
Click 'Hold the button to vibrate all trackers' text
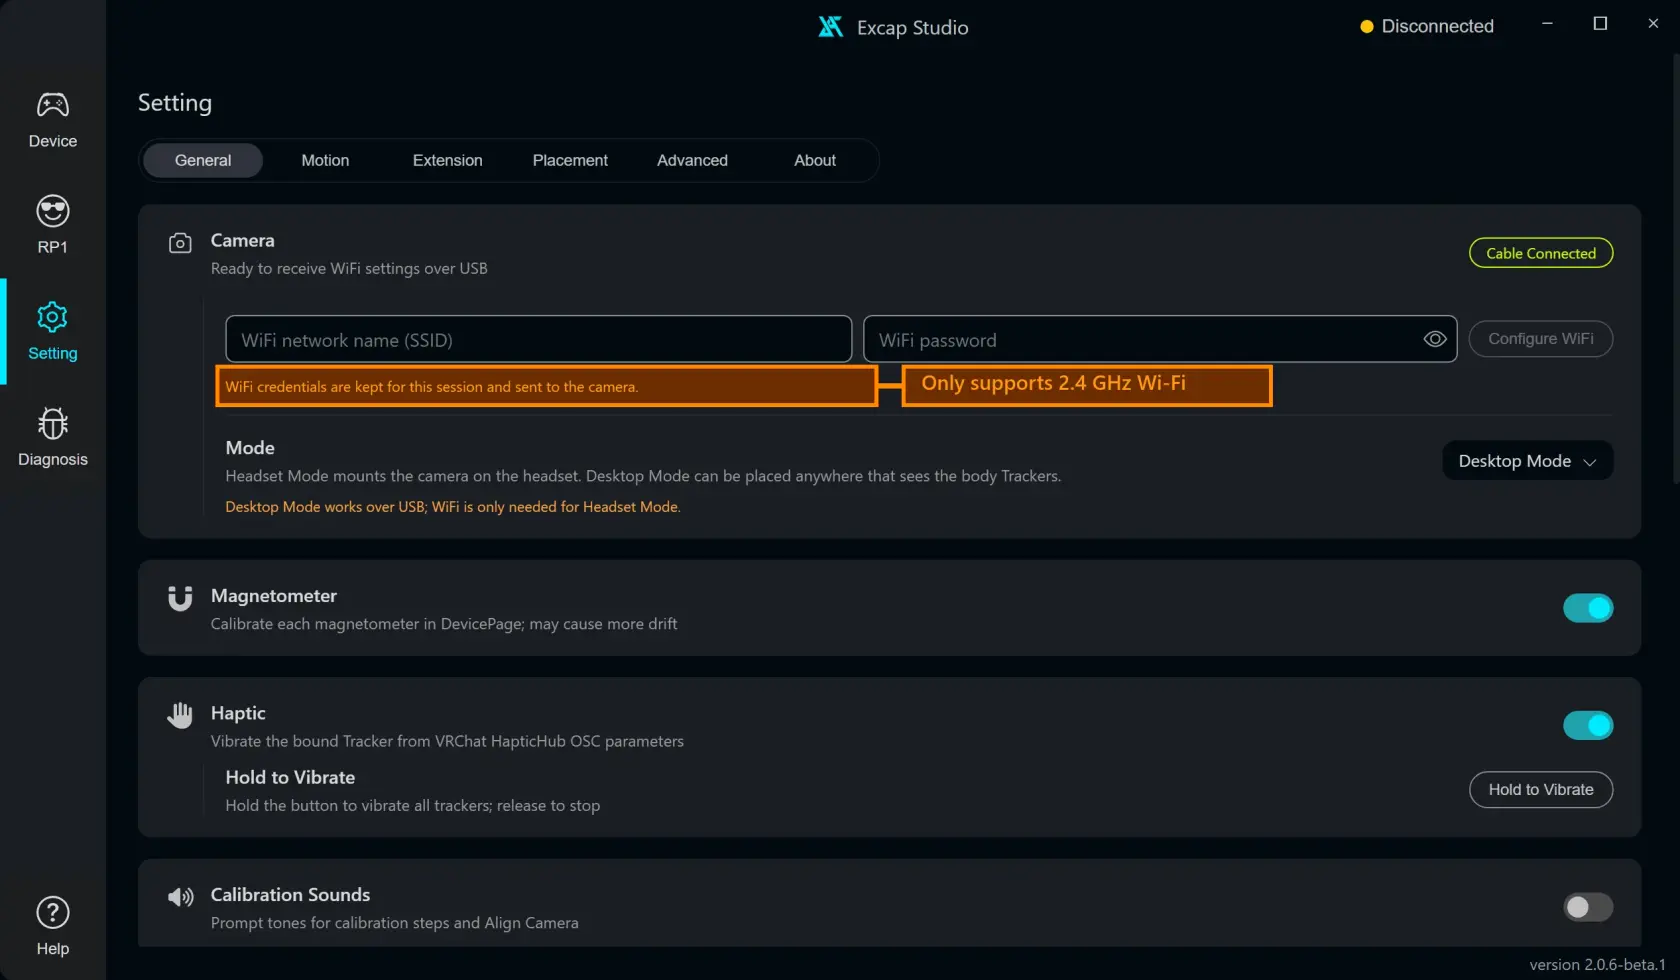click(413, 806)
